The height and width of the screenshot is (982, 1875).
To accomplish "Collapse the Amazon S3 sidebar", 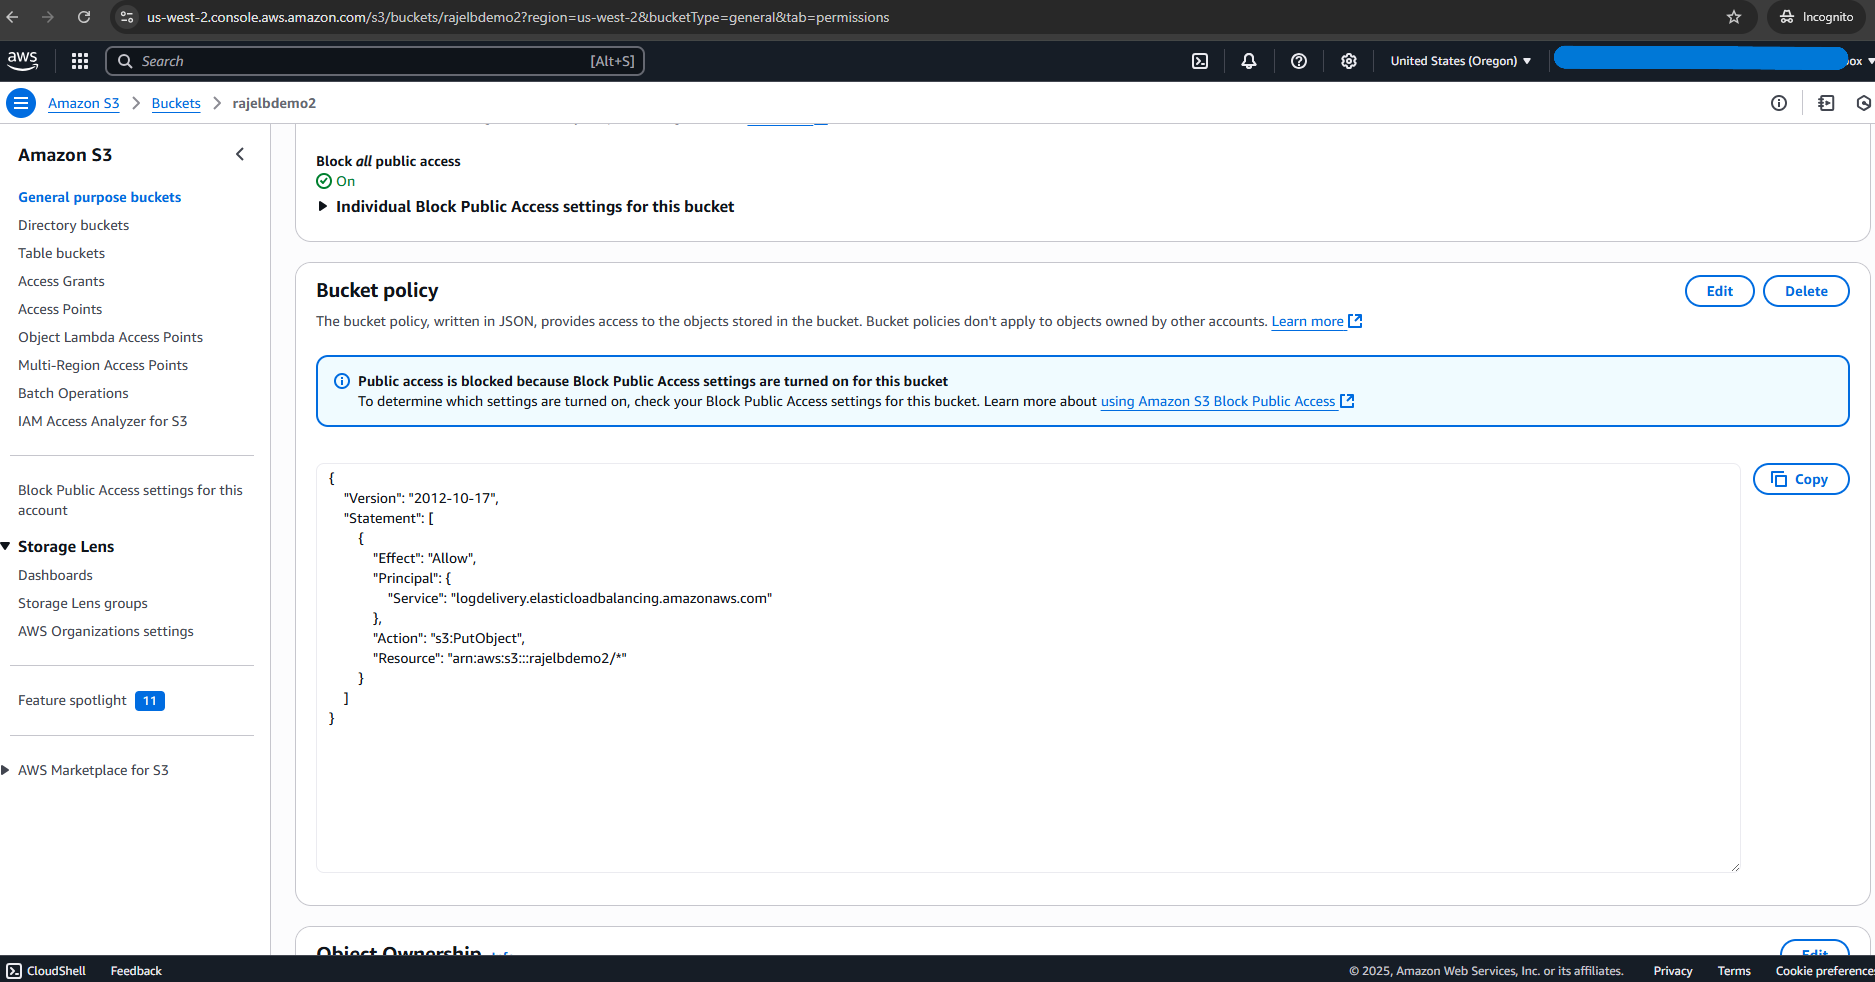I will click(x=240, y=154).
